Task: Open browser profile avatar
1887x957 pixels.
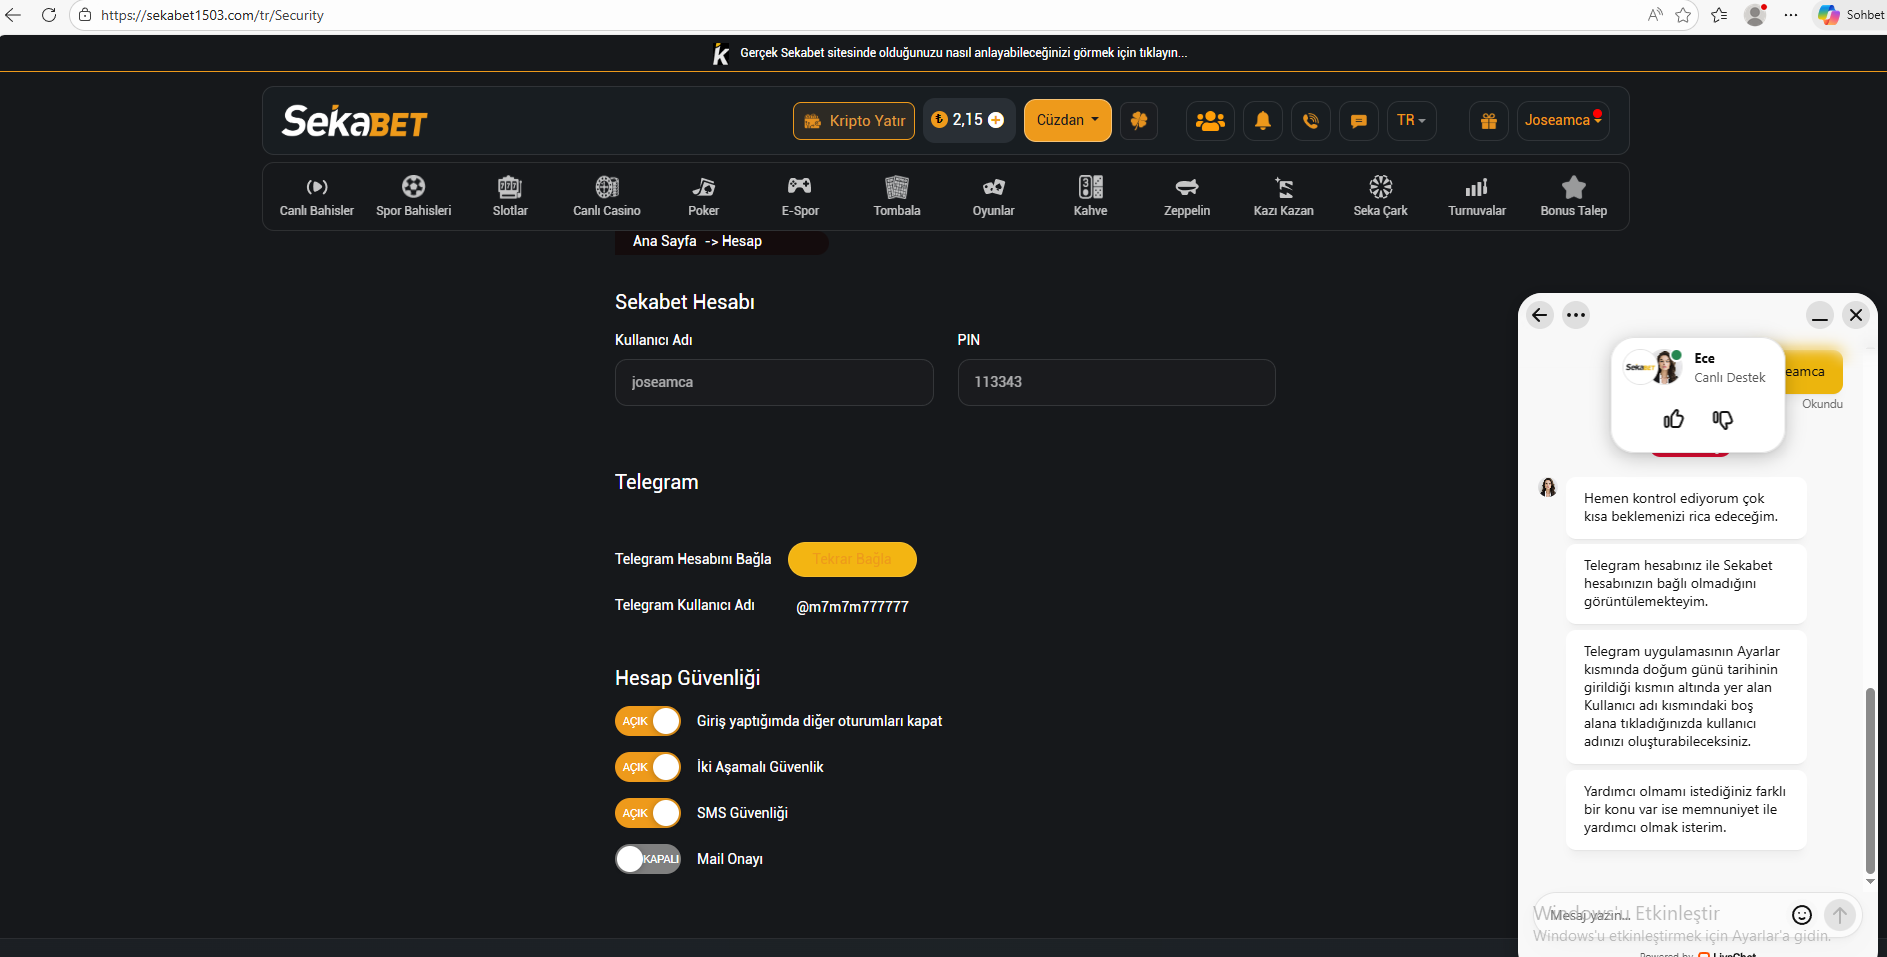Action: point(1755,15)
